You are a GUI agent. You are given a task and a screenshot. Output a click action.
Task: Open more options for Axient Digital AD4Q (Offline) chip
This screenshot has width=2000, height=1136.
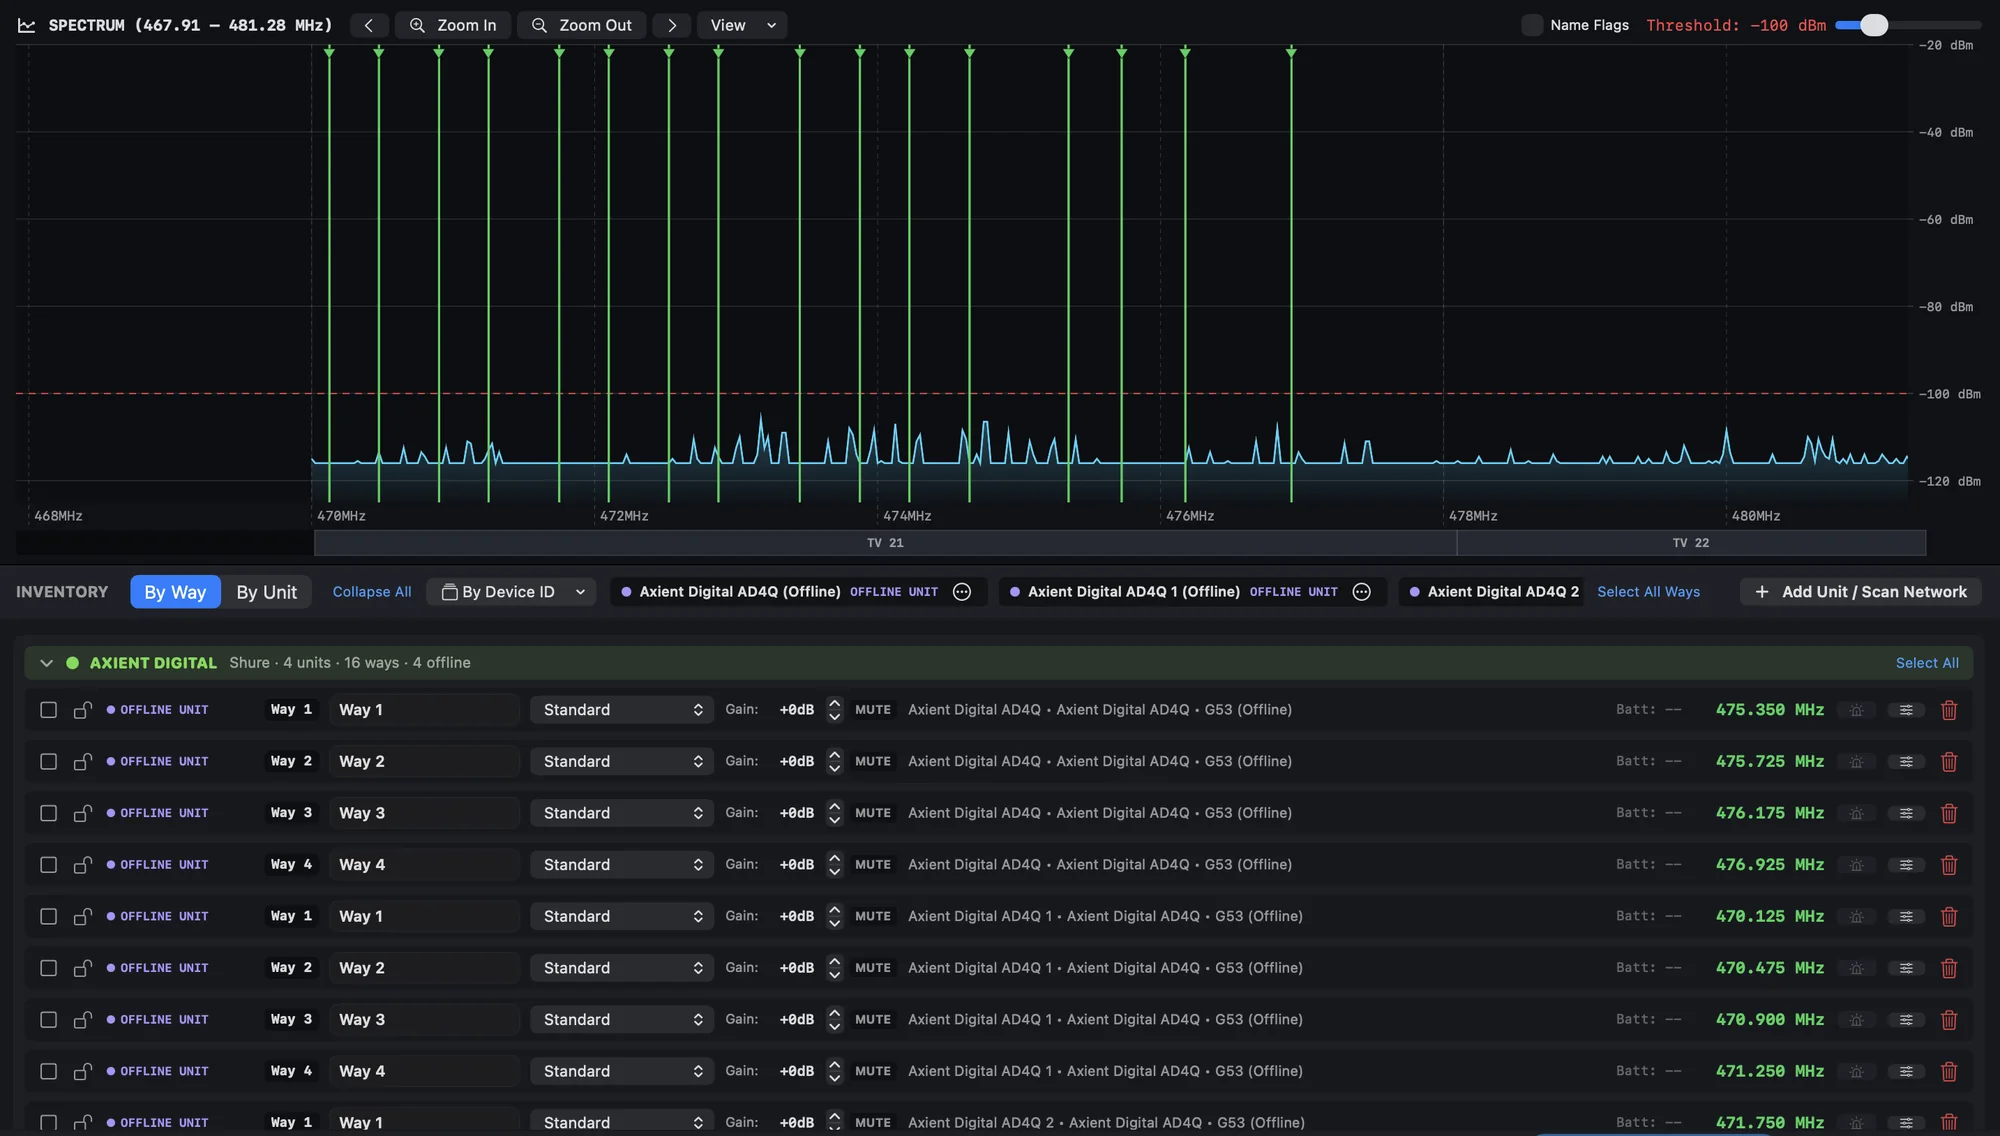pos(962,592)
